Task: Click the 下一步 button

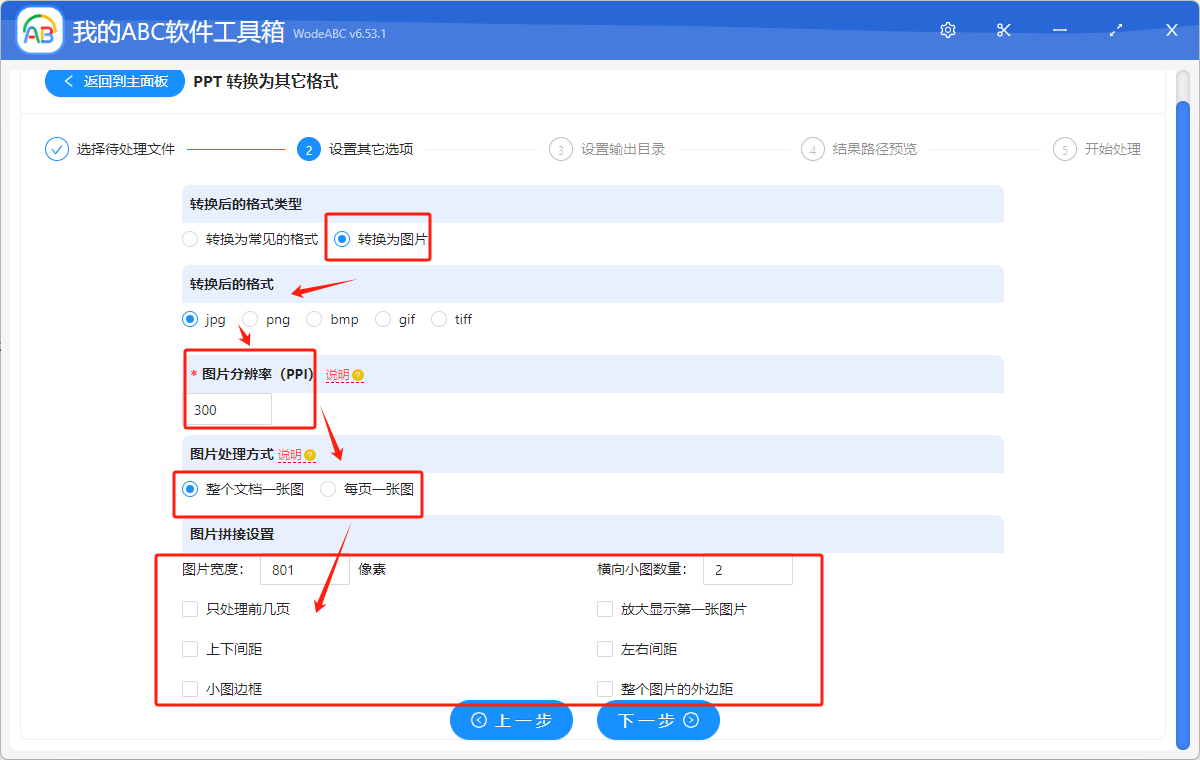Action: pyautogui.click(x=658, y=720)
